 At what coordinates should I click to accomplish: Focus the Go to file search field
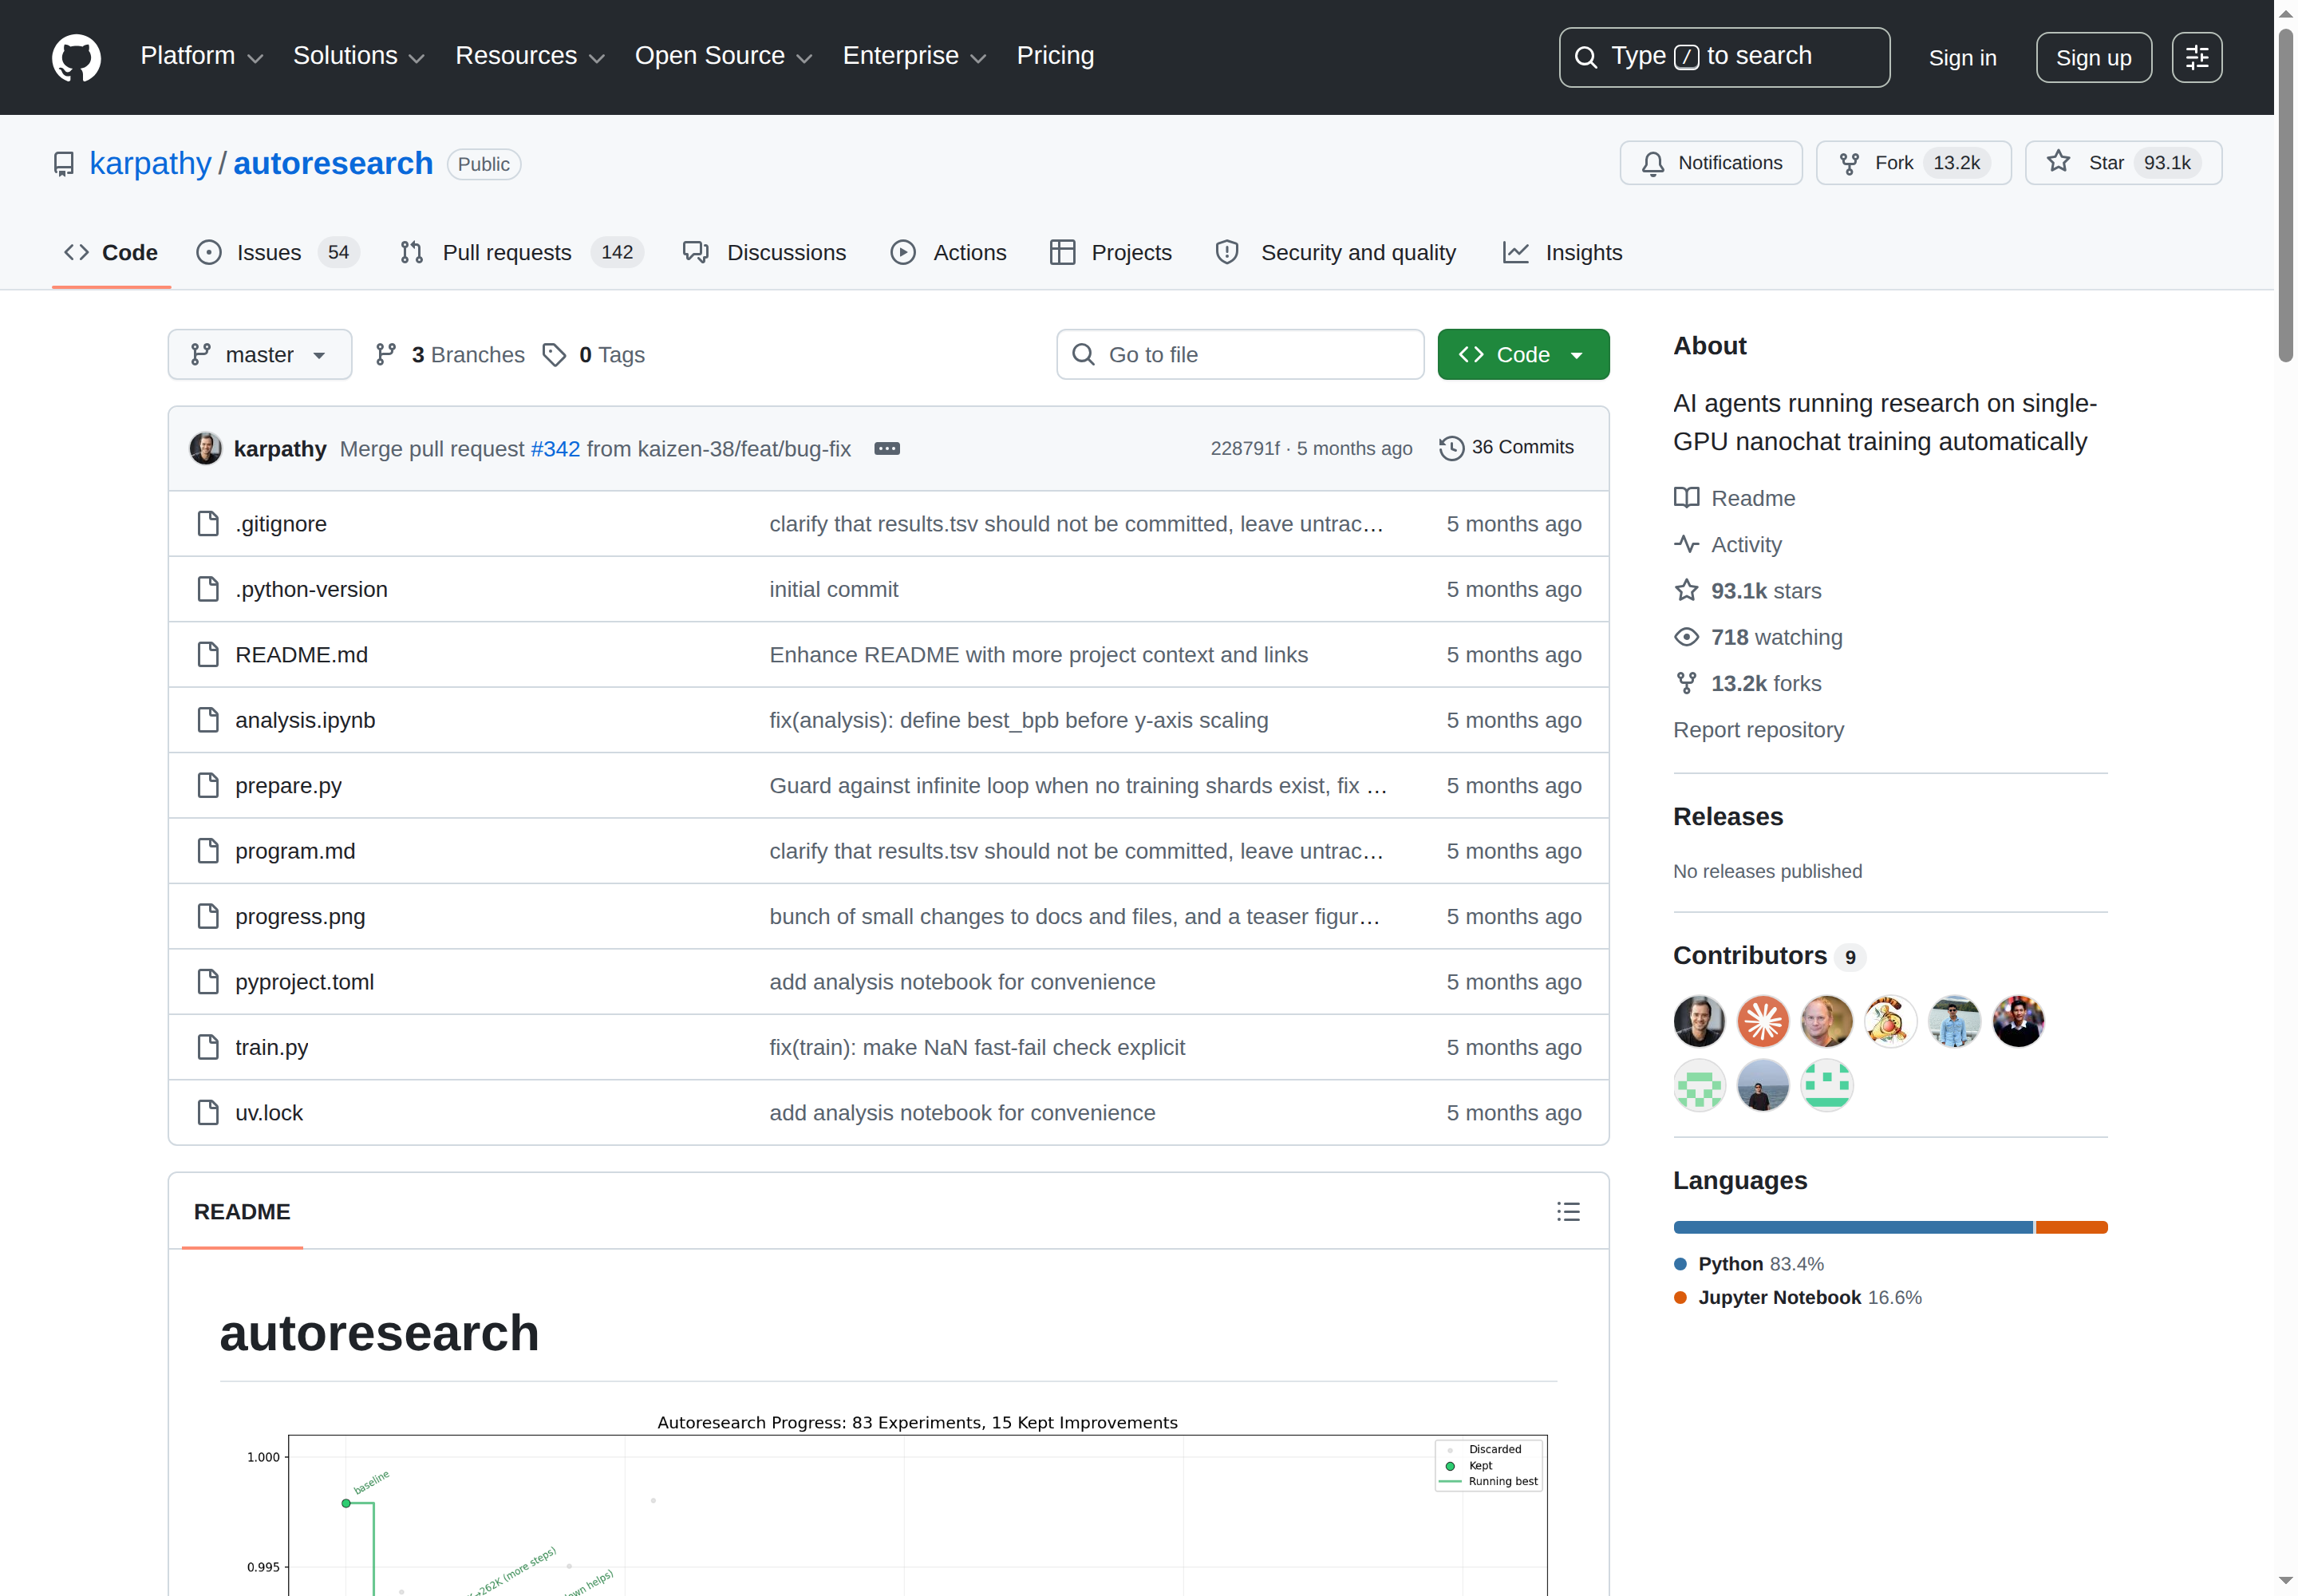click(x=1240, y=355)
